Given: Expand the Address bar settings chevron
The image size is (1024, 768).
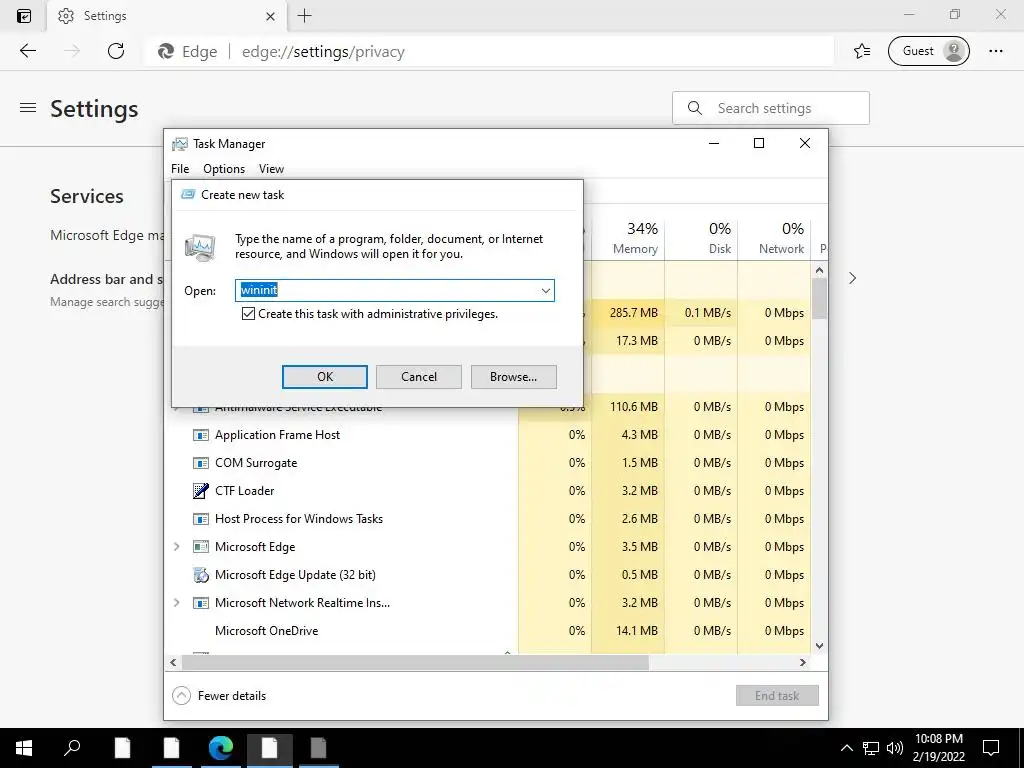Looking at the screenshot, I should [x=852, y=278].
